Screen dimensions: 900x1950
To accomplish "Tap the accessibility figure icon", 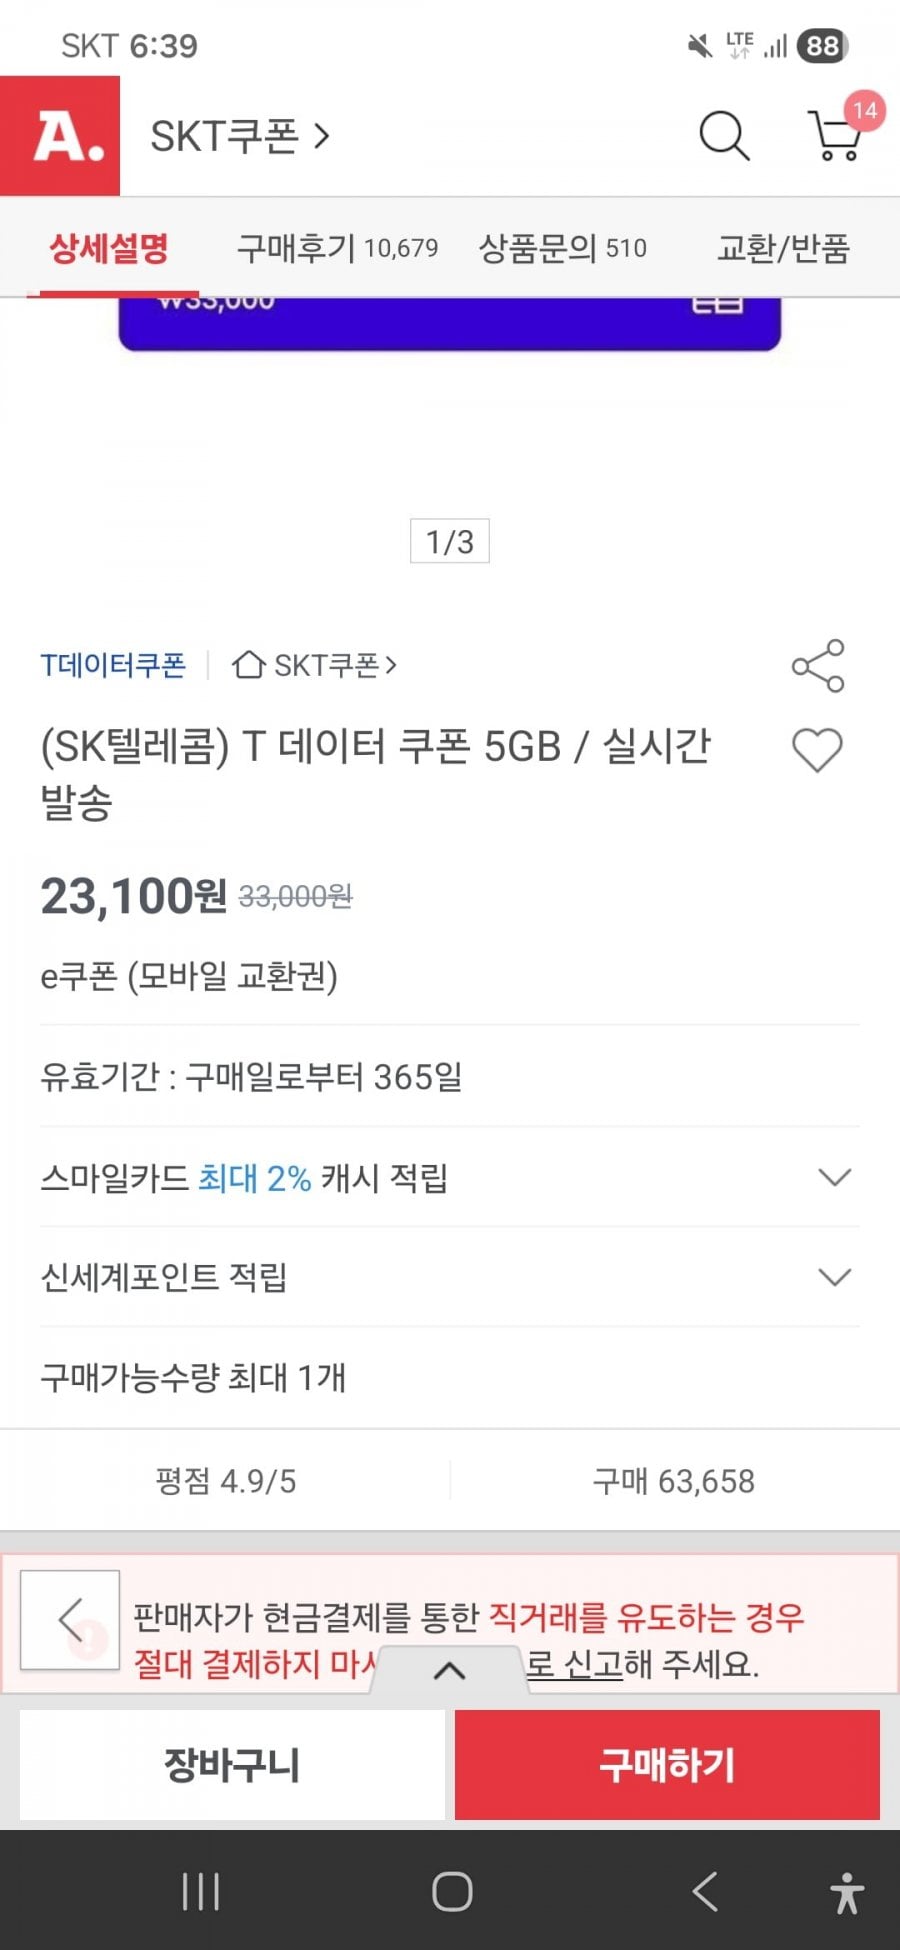I will click(846, 1892).
